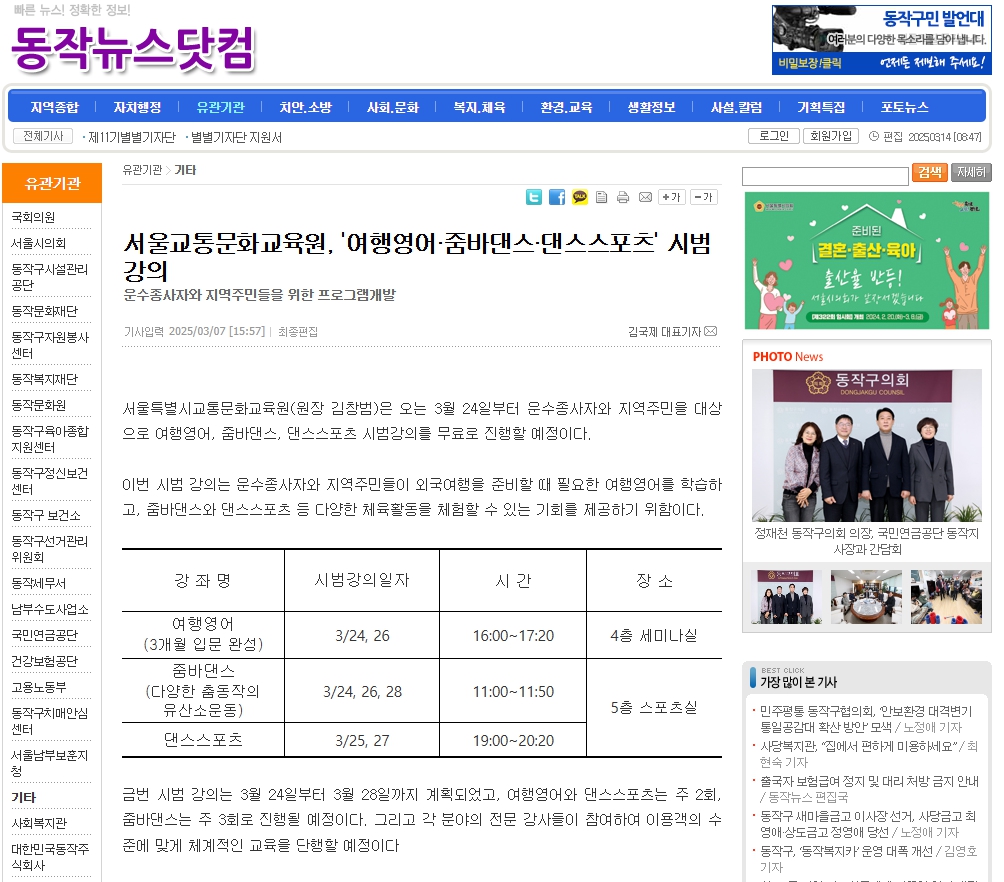1004x882 pixels.
Task: Open 출국자 보험급여 정지 most-viewed article
Action: coord(869,789)
